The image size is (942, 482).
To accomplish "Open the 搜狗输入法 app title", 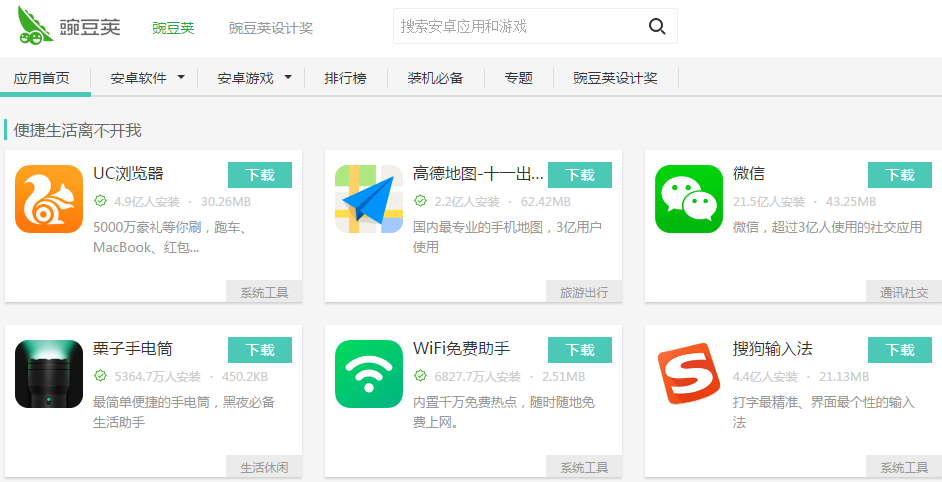I will click(773, 349).
